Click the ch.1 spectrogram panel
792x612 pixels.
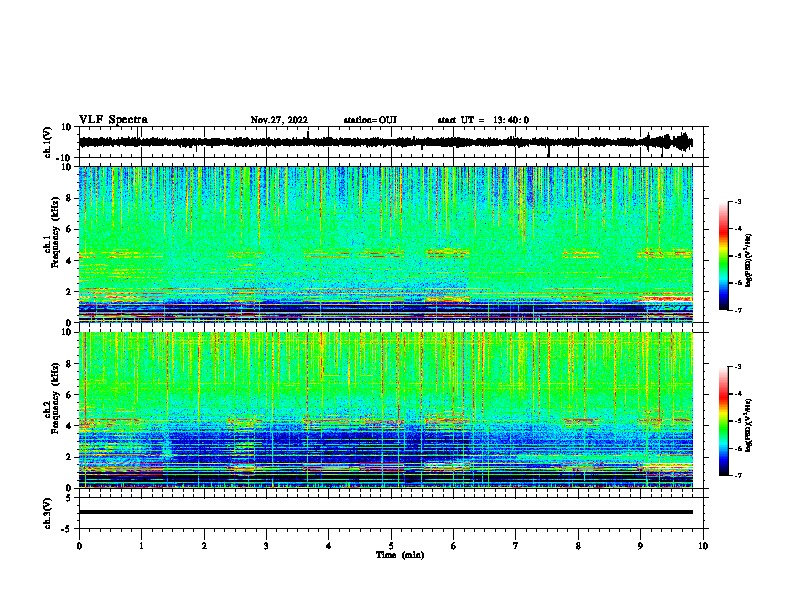pos(386,244)
